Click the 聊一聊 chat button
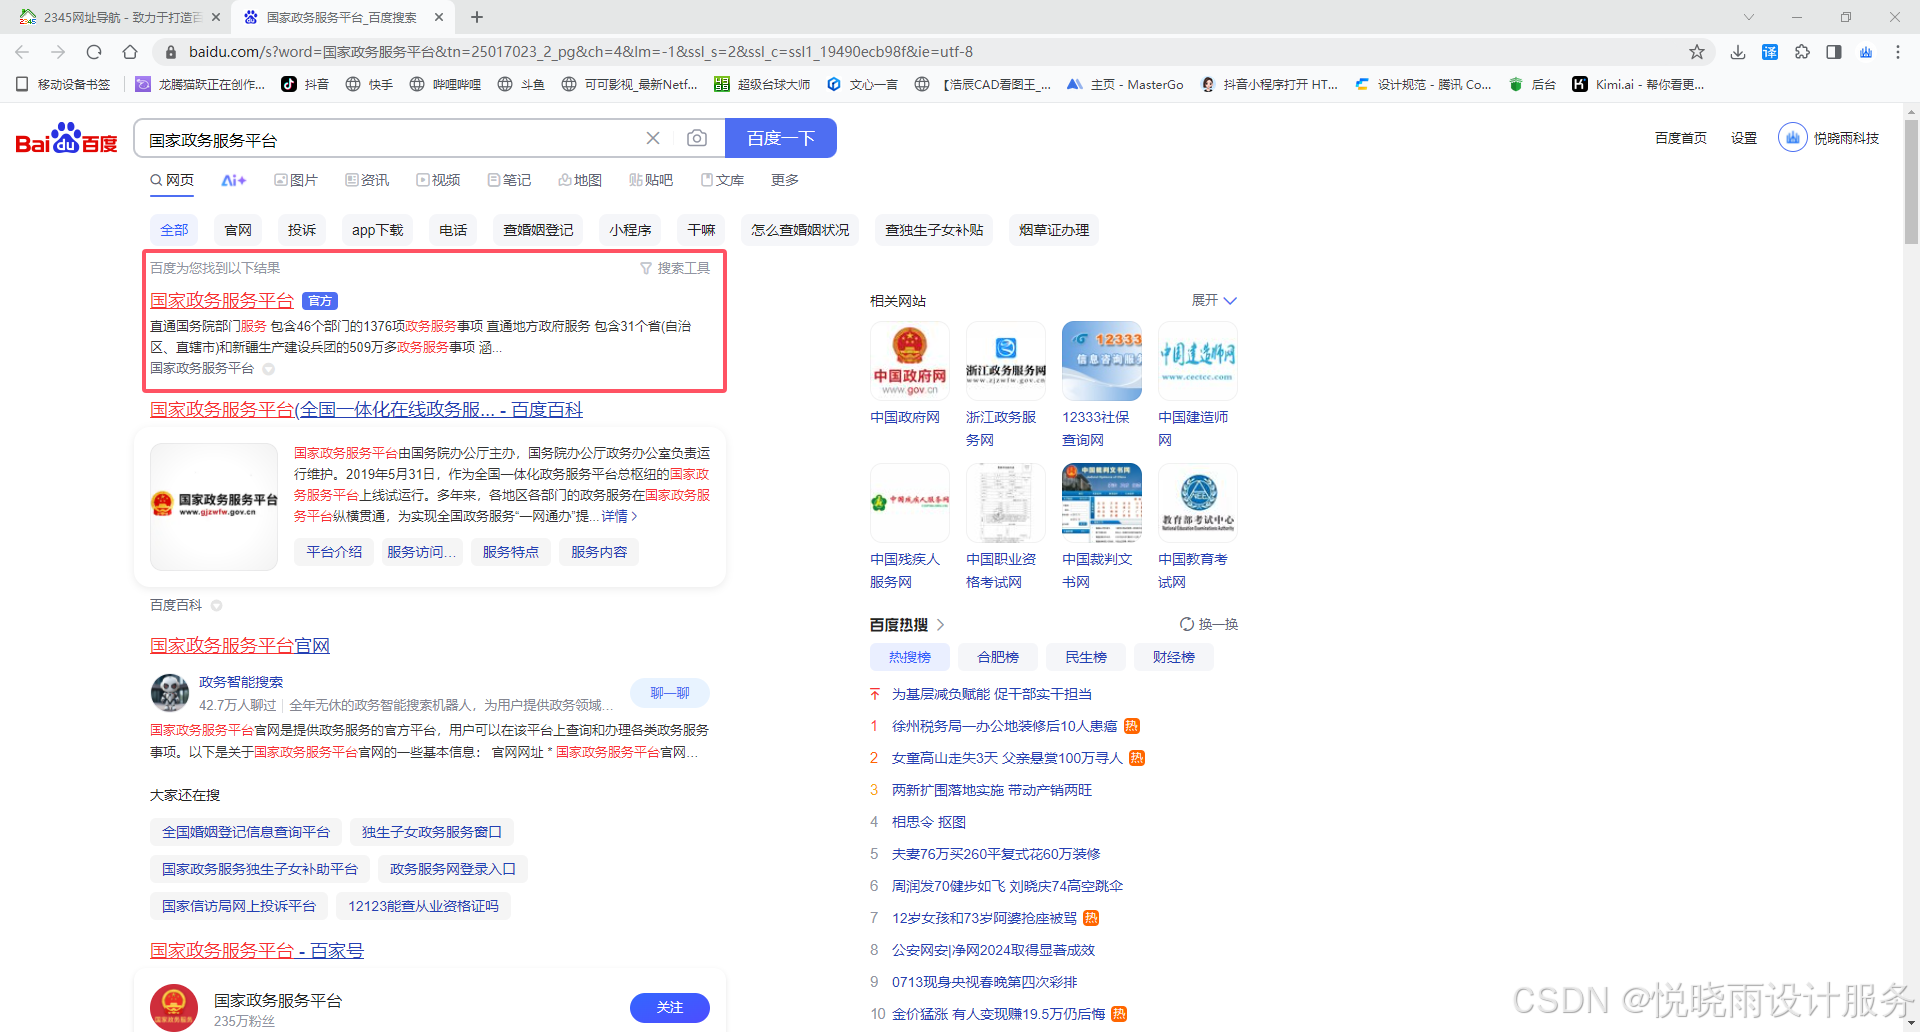 [670, 692]
